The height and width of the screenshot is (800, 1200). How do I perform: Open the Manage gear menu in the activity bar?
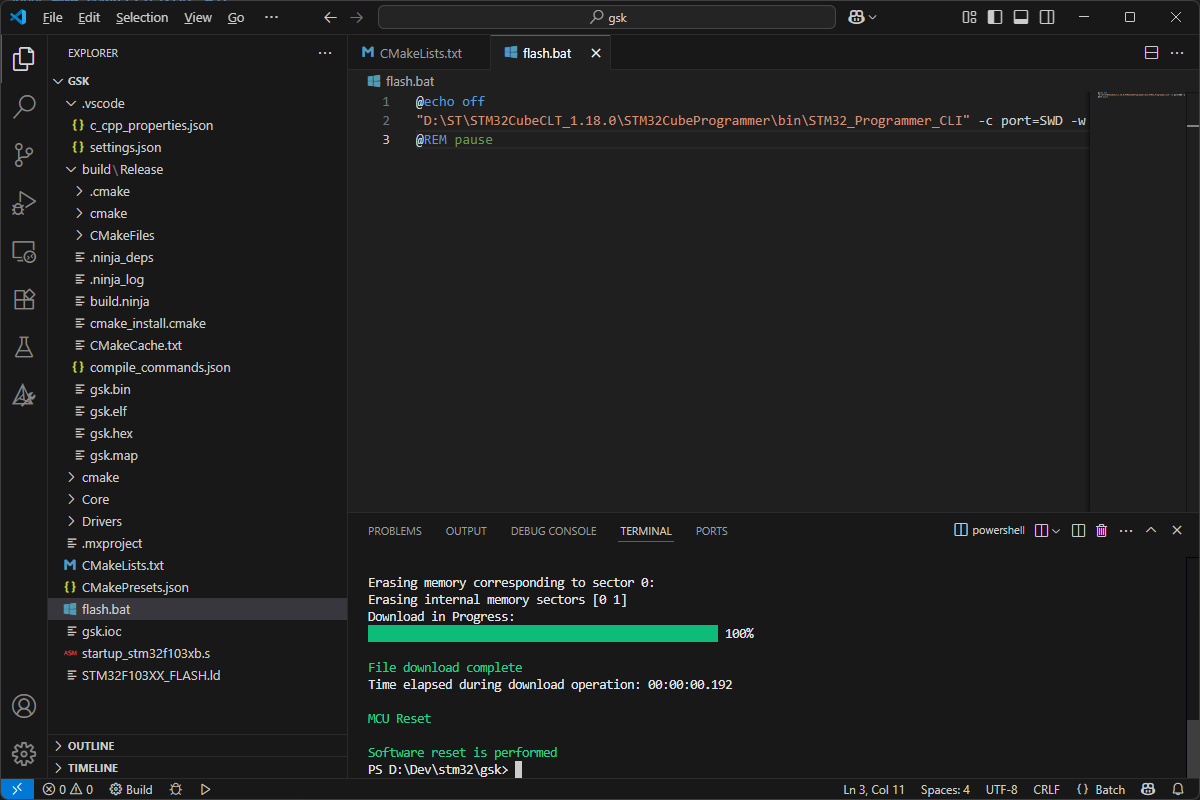(24, 753)
